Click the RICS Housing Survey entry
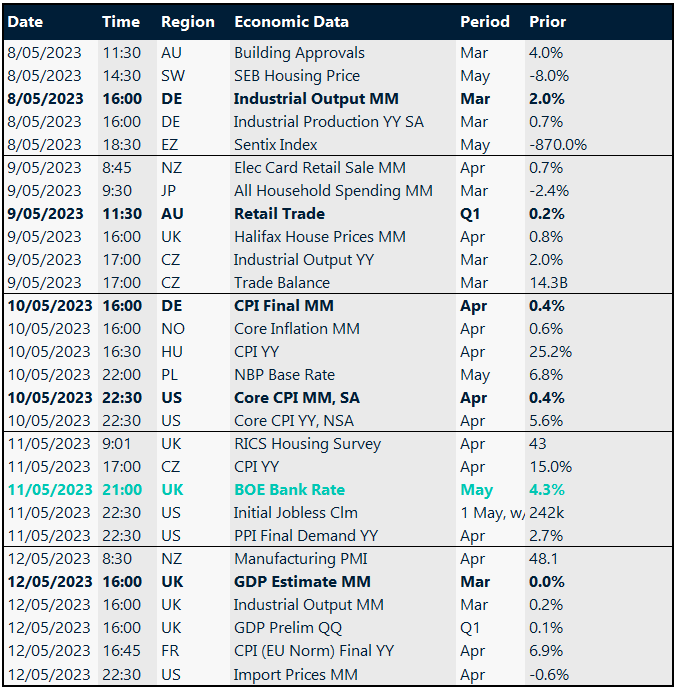 pyautogui.click(x=306, y=443)
